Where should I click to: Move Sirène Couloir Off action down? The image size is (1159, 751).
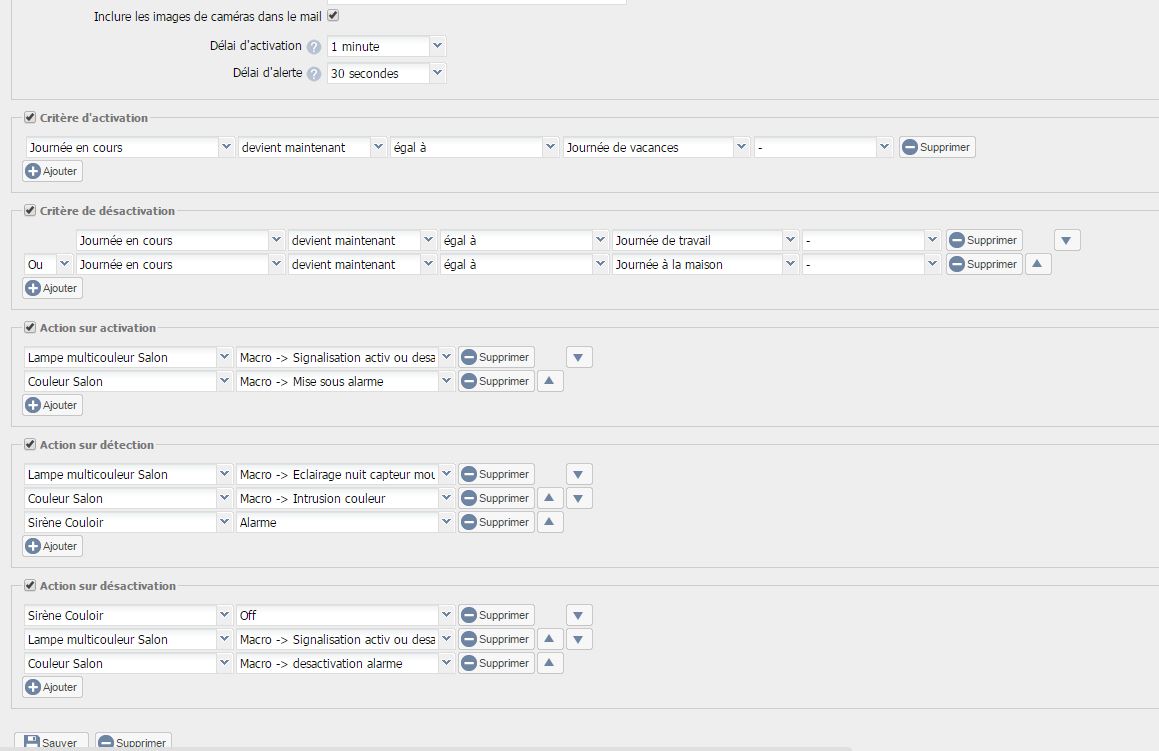click(580, 615)
